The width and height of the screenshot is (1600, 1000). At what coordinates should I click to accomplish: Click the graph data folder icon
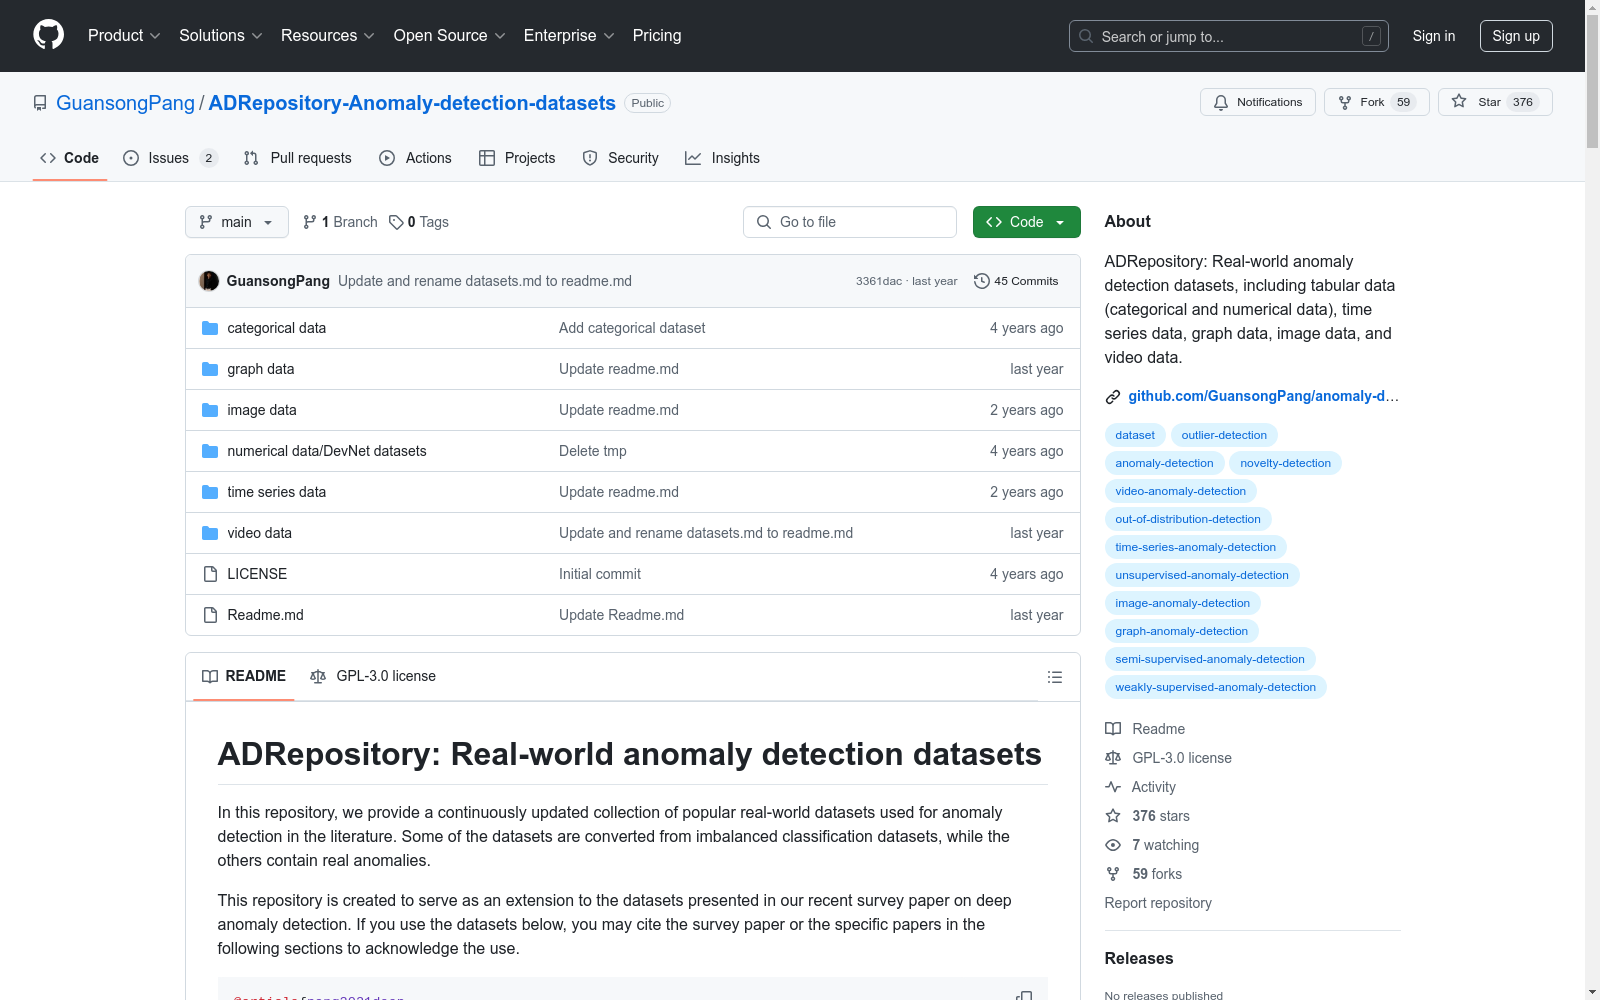[210, 369]
